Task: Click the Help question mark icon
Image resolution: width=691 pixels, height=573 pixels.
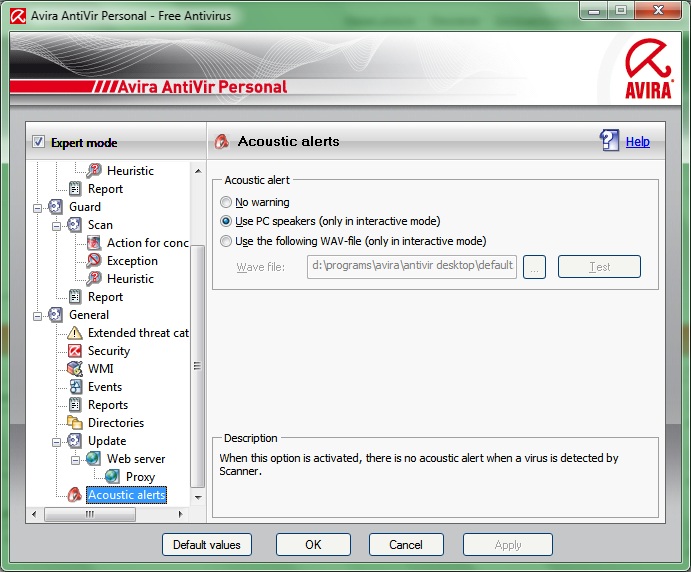Action: tap(609, 141)
